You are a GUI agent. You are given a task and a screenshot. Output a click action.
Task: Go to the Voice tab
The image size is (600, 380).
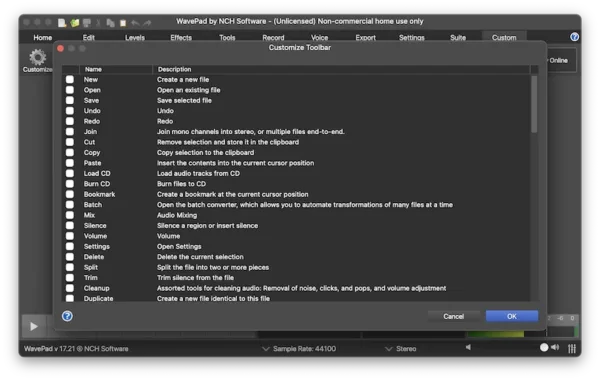320,38
